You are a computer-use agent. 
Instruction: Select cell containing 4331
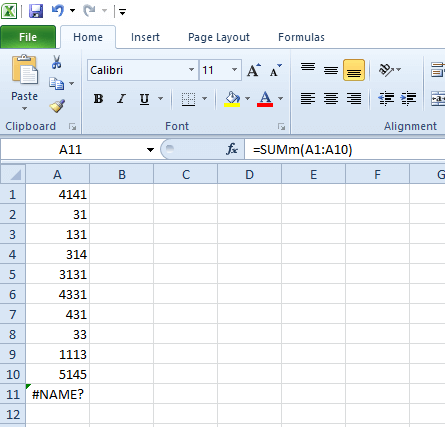(57, 294)
